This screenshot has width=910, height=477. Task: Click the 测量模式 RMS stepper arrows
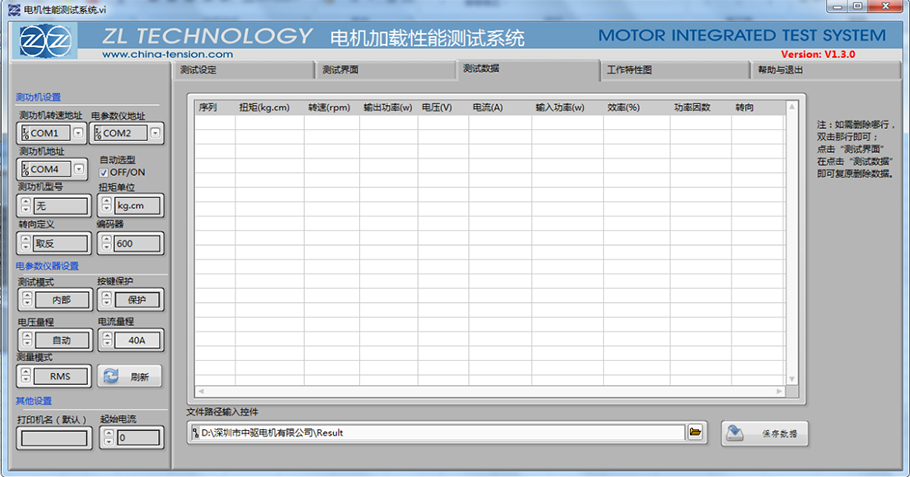pos(26,376)
